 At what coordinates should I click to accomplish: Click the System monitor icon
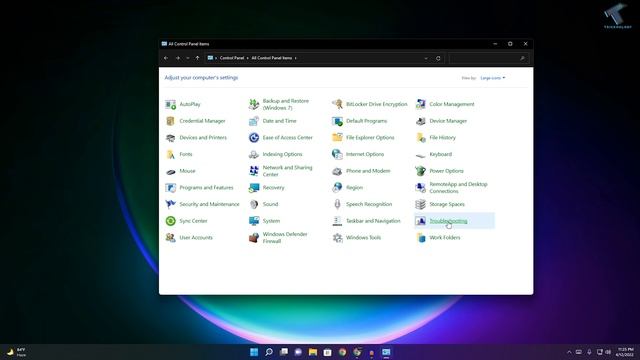coord(254,221)
